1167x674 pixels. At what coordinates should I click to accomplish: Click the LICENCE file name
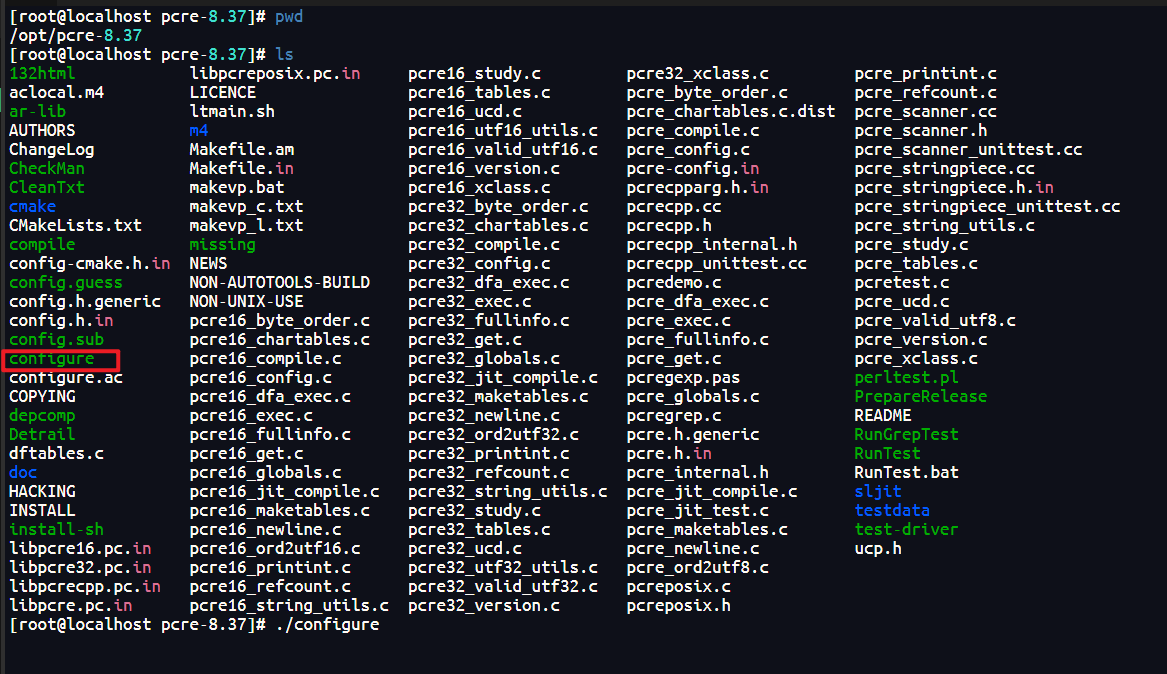click(x=223, y=92)
